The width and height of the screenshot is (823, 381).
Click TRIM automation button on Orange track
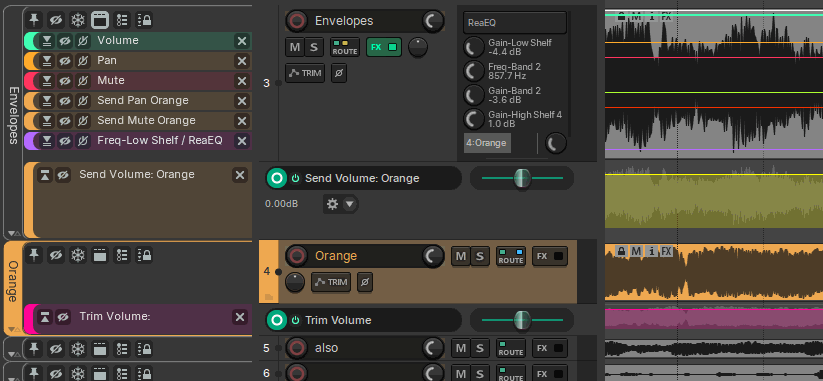331,282
